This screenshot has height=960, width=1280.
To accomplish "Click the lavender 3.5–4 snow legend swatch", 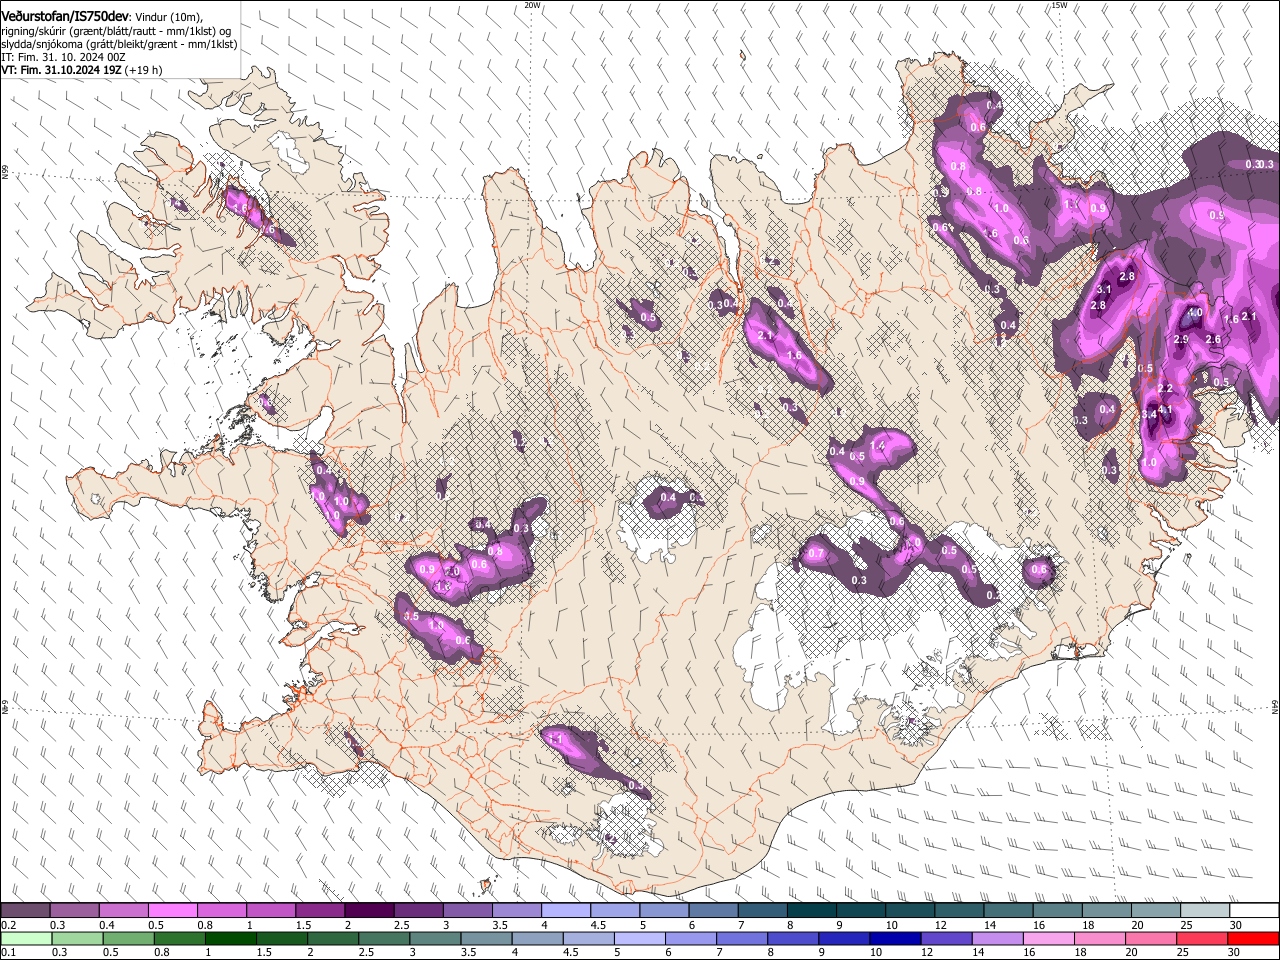I will click(517, 911).
